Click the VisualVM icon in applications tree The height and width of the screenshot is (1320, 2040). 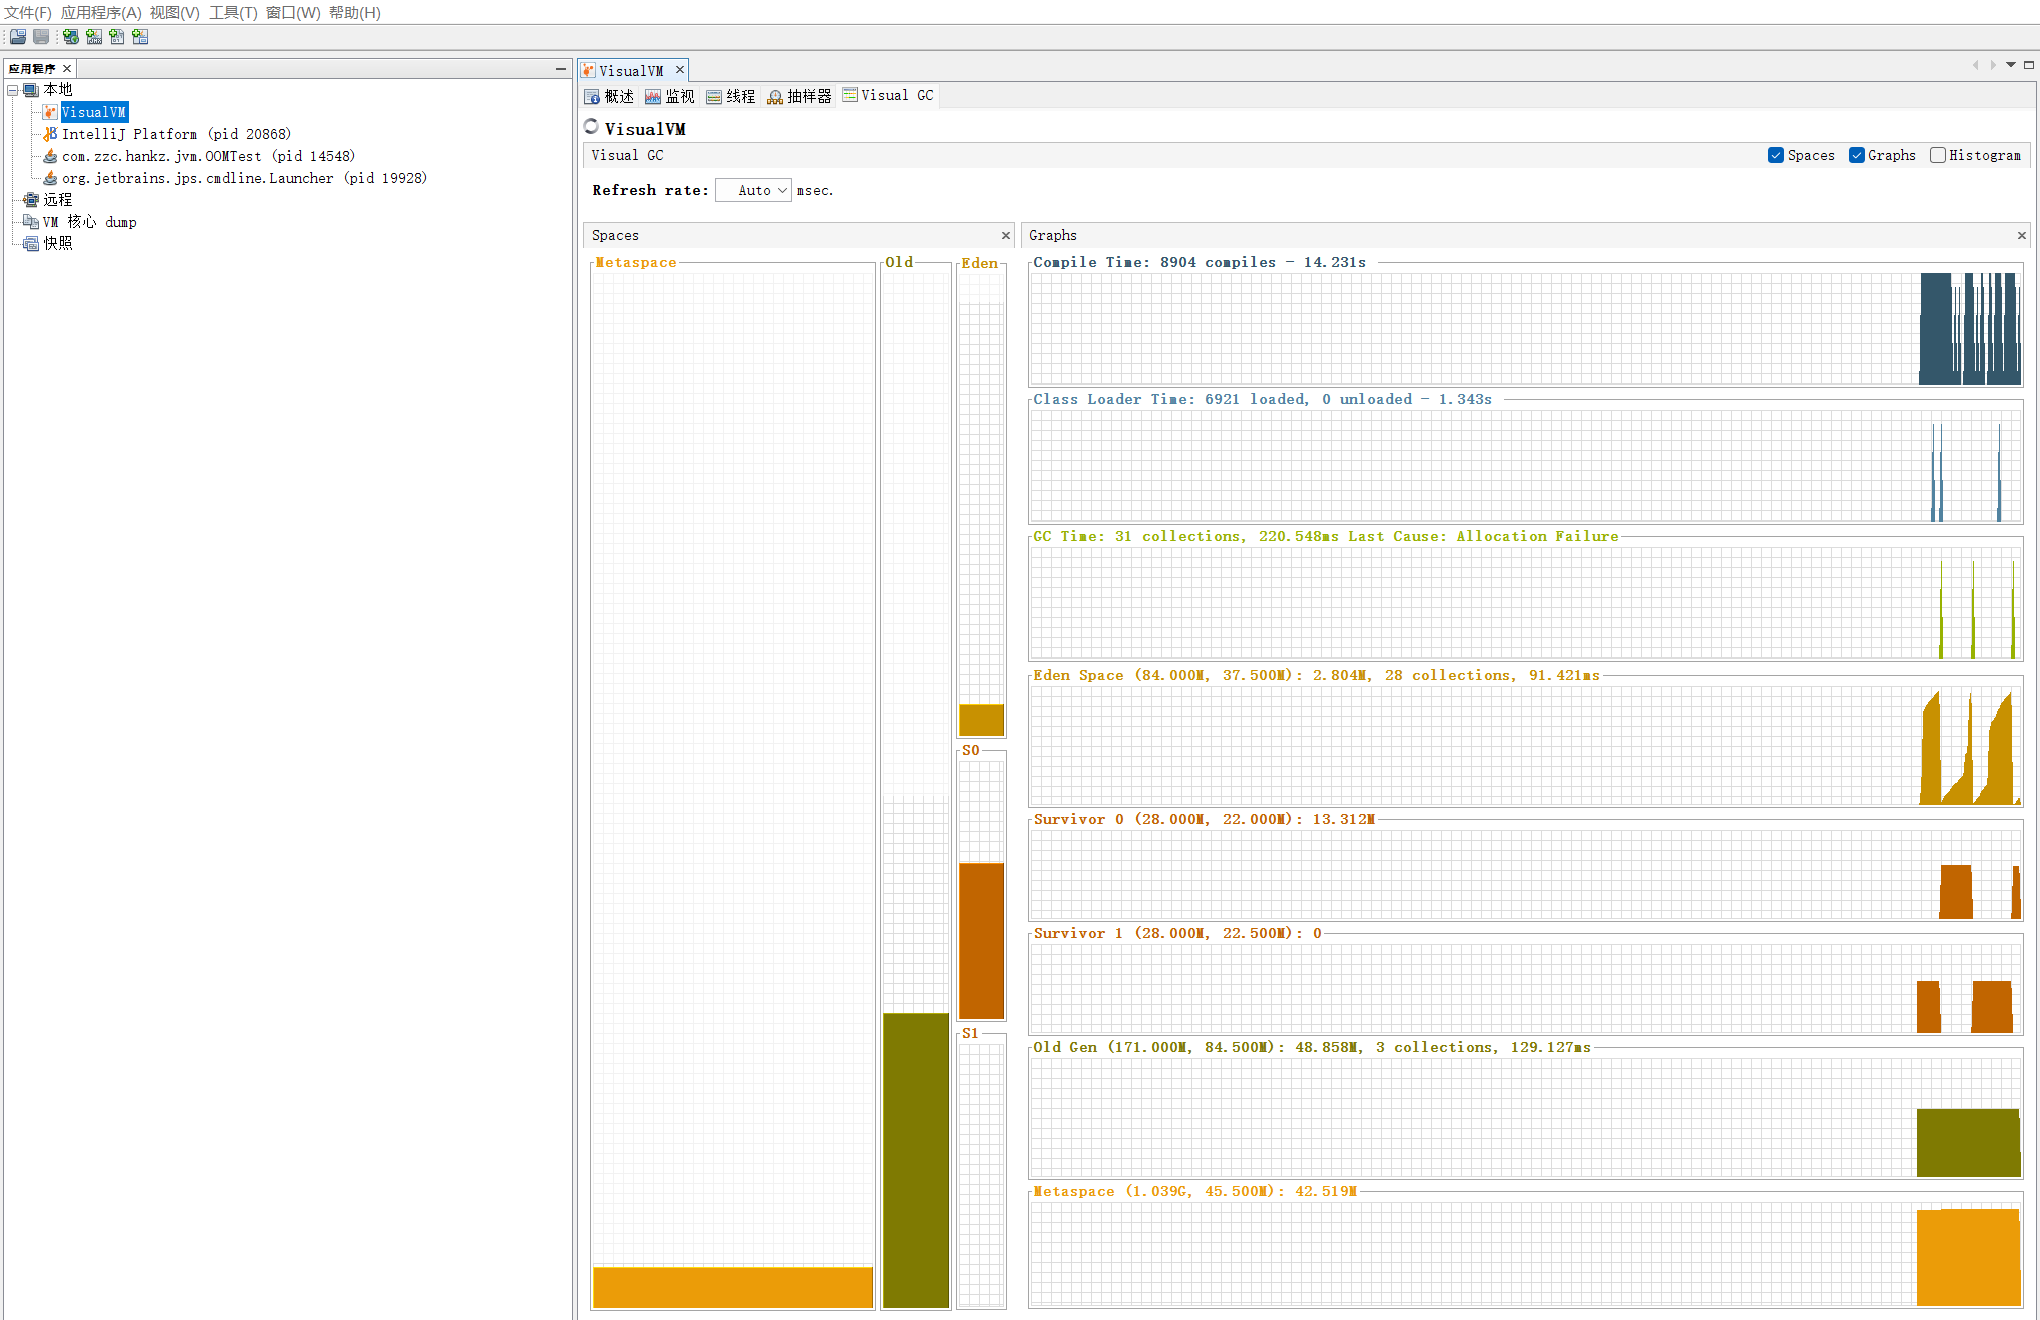point(50,112)
